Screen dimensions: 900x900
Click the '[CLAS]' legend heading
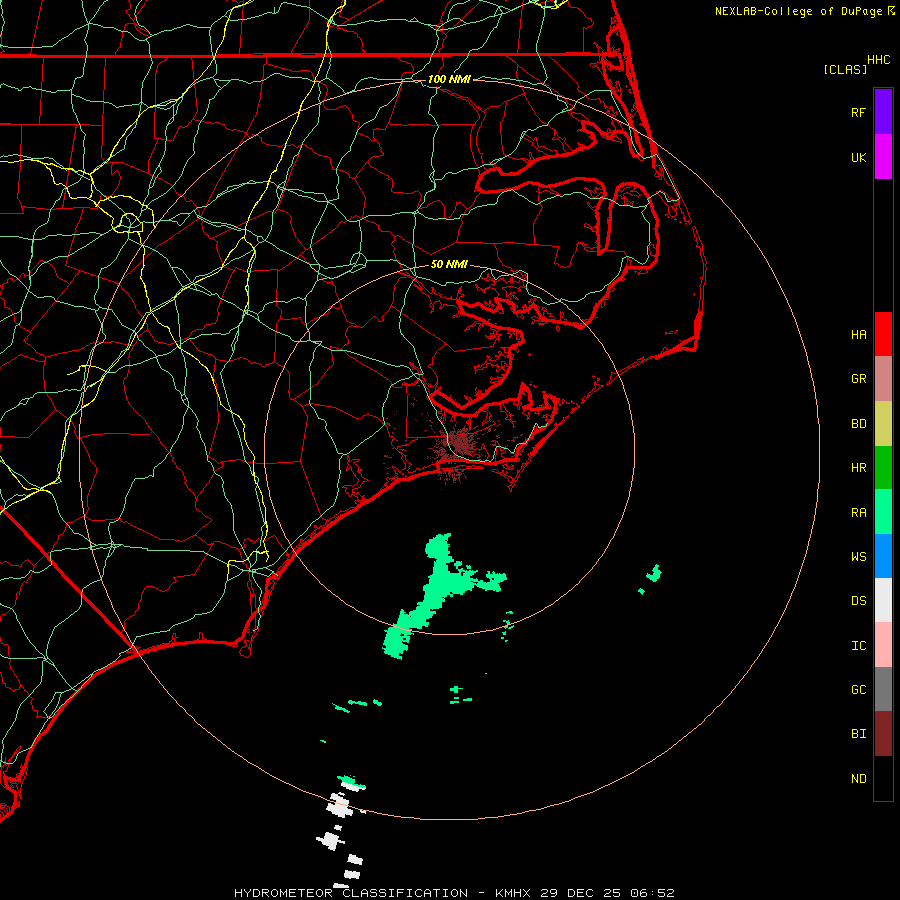(x=845, y=69)
